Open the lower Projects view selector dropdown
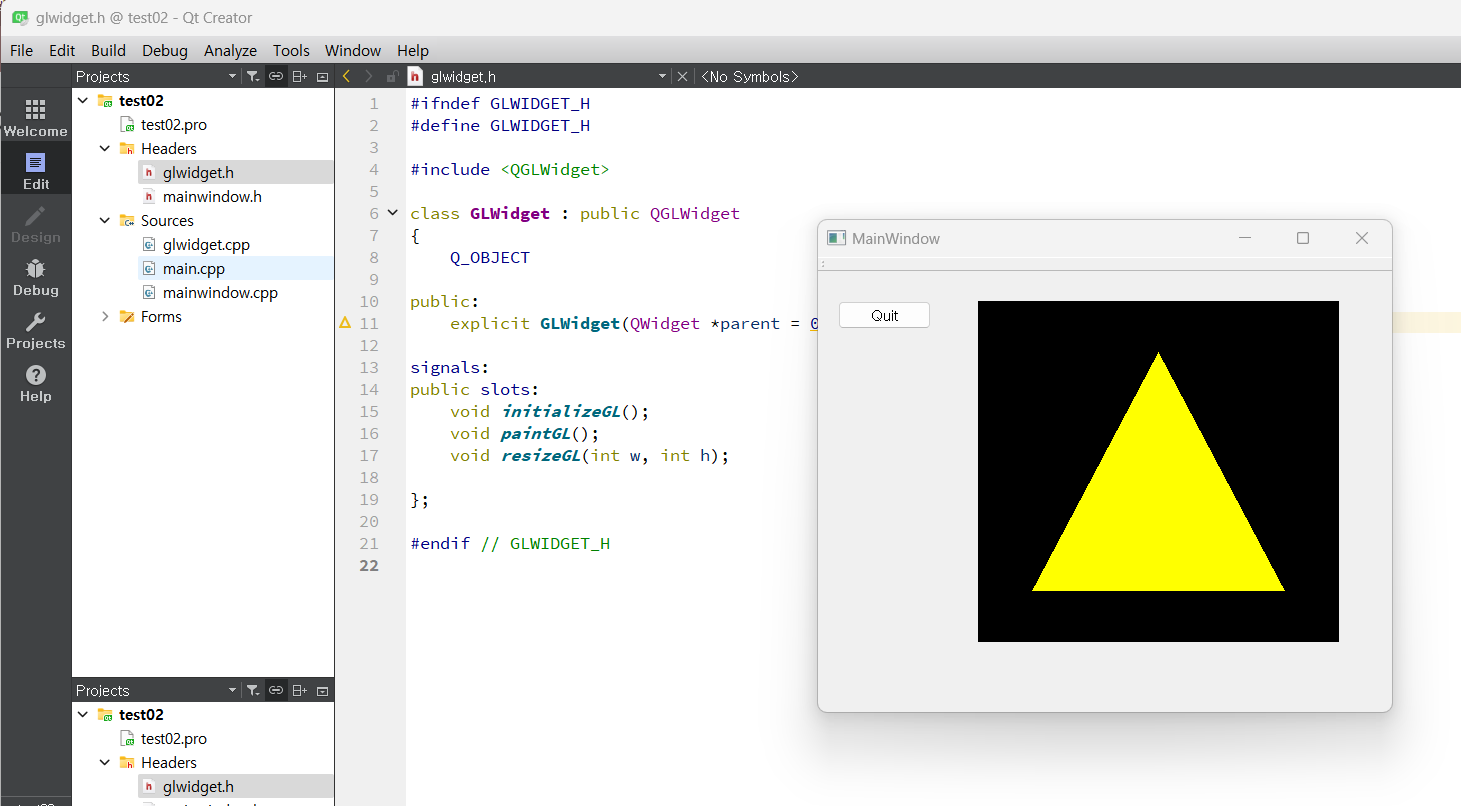This screenshot has height=806, width=1461. 156,690
